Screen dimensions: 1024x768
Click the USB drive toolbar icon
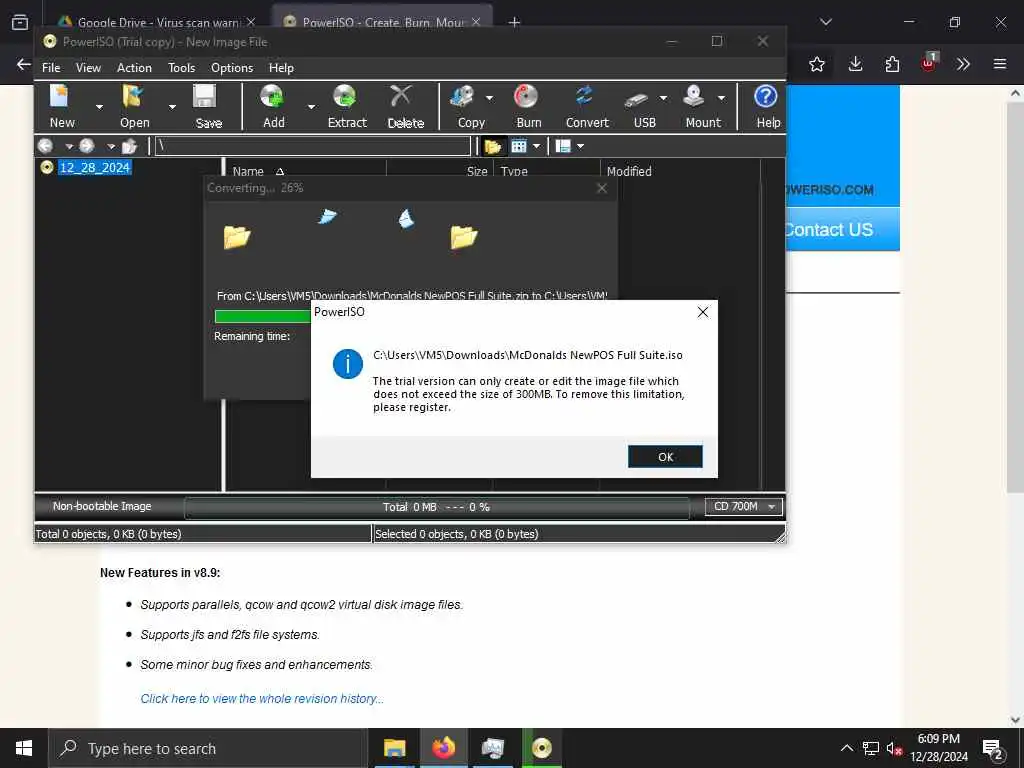[x=636, y=99]
